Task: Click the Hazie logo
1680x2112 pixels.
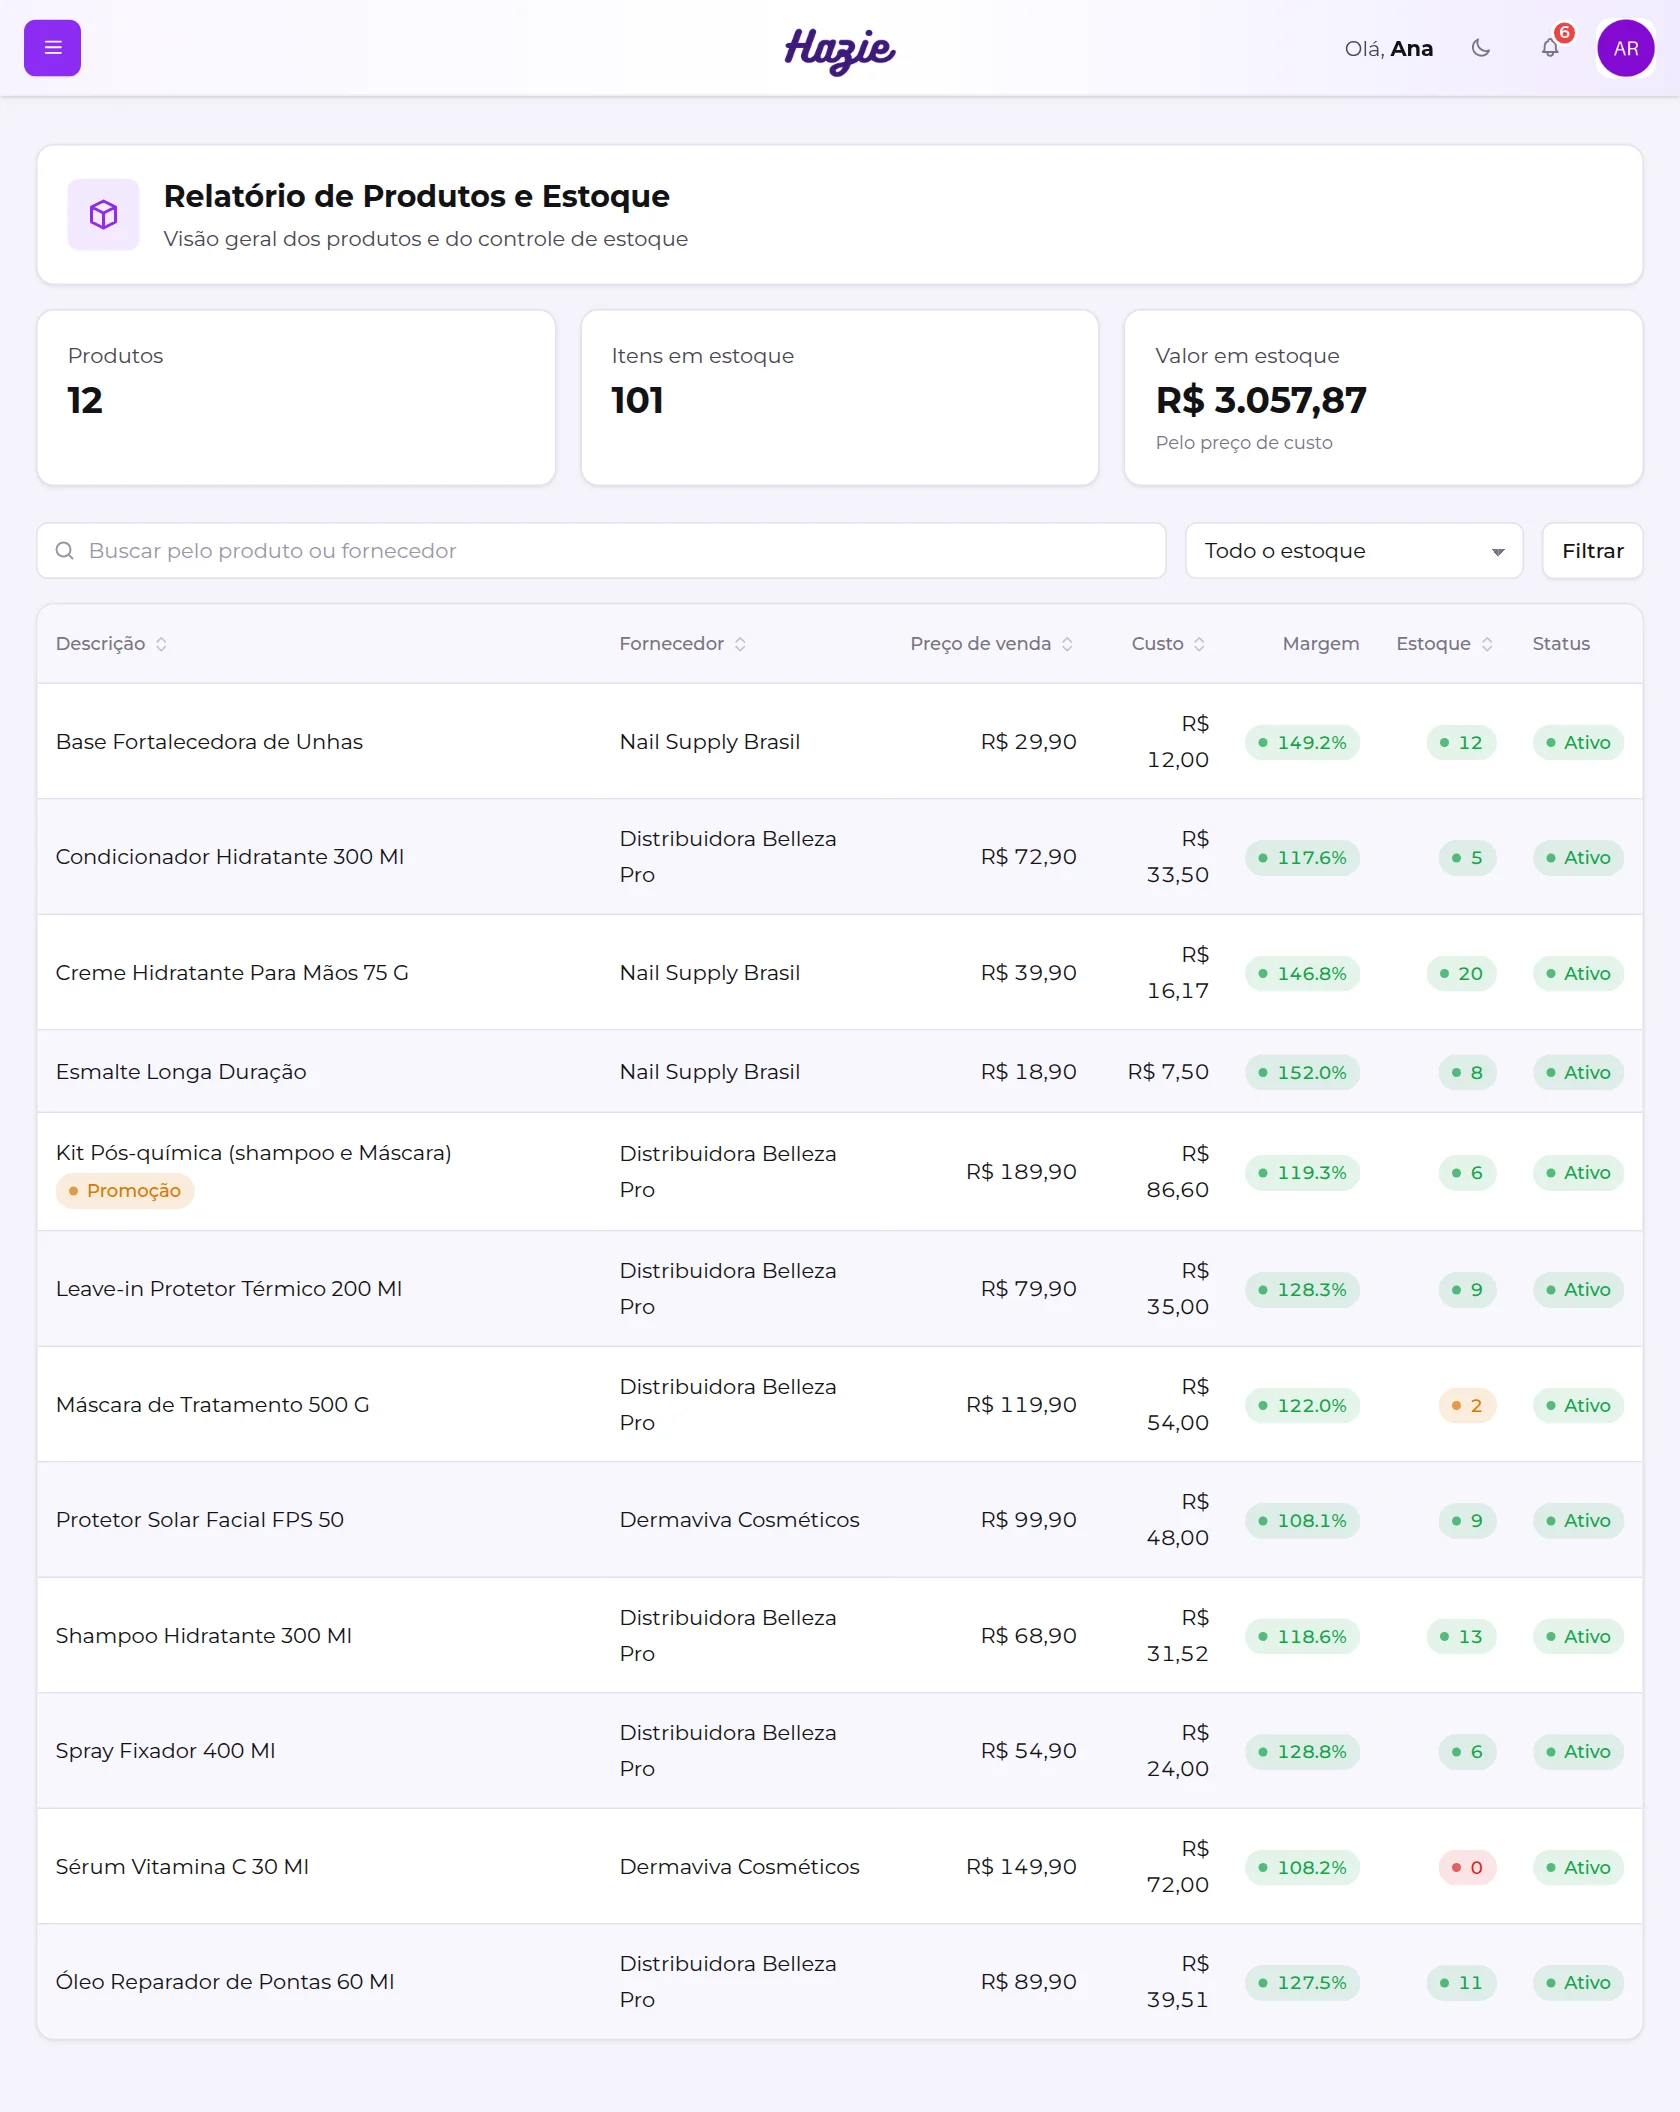Action: (x=840, y=50)
